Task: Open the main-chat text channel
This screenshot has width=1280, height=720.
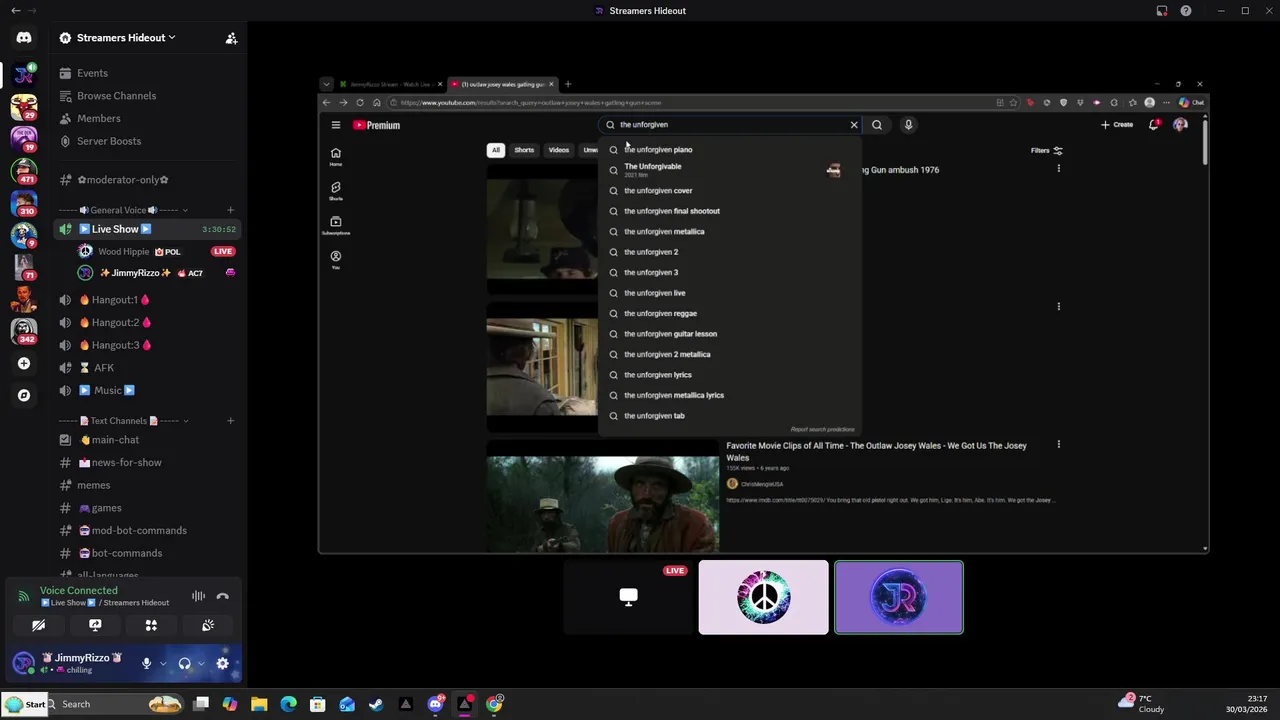Action: point(148,440)
